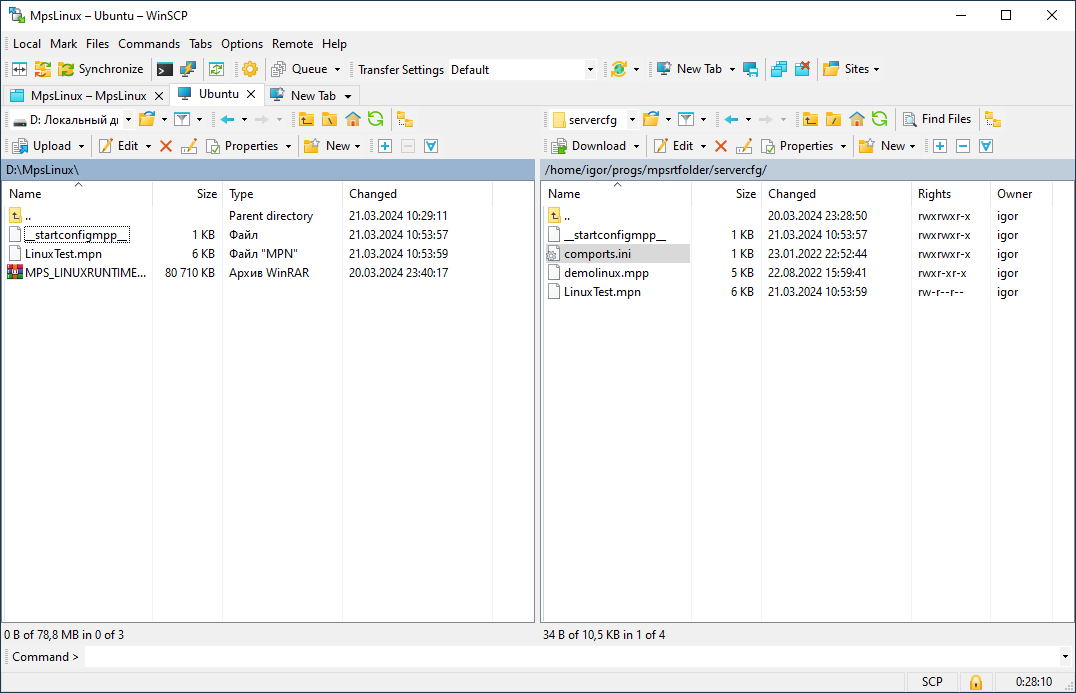Click the Upload button
Image resolution: width=1076 pixels, height=693 pixels.
42,146
